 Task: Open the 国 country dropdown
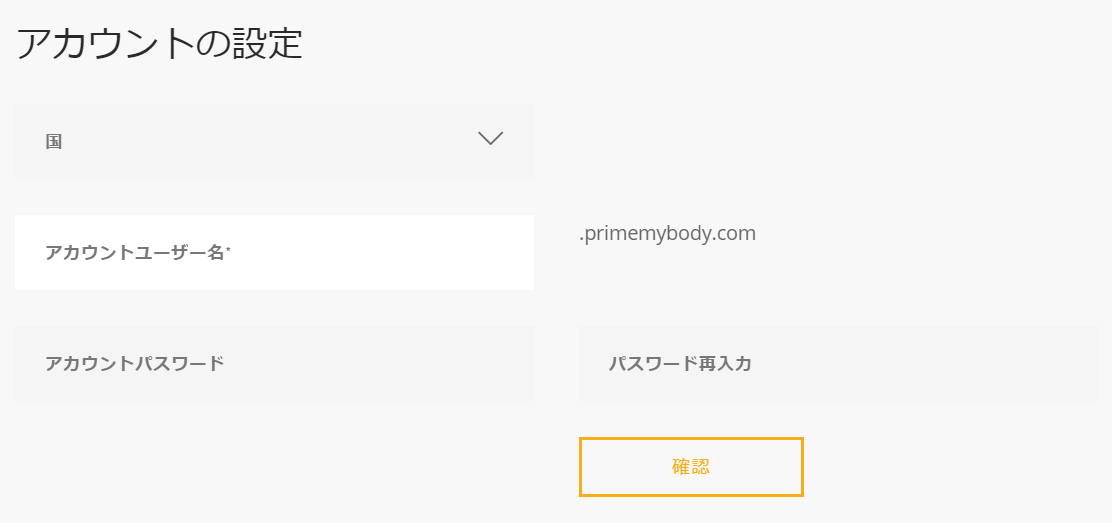click(x=274, y=141)
